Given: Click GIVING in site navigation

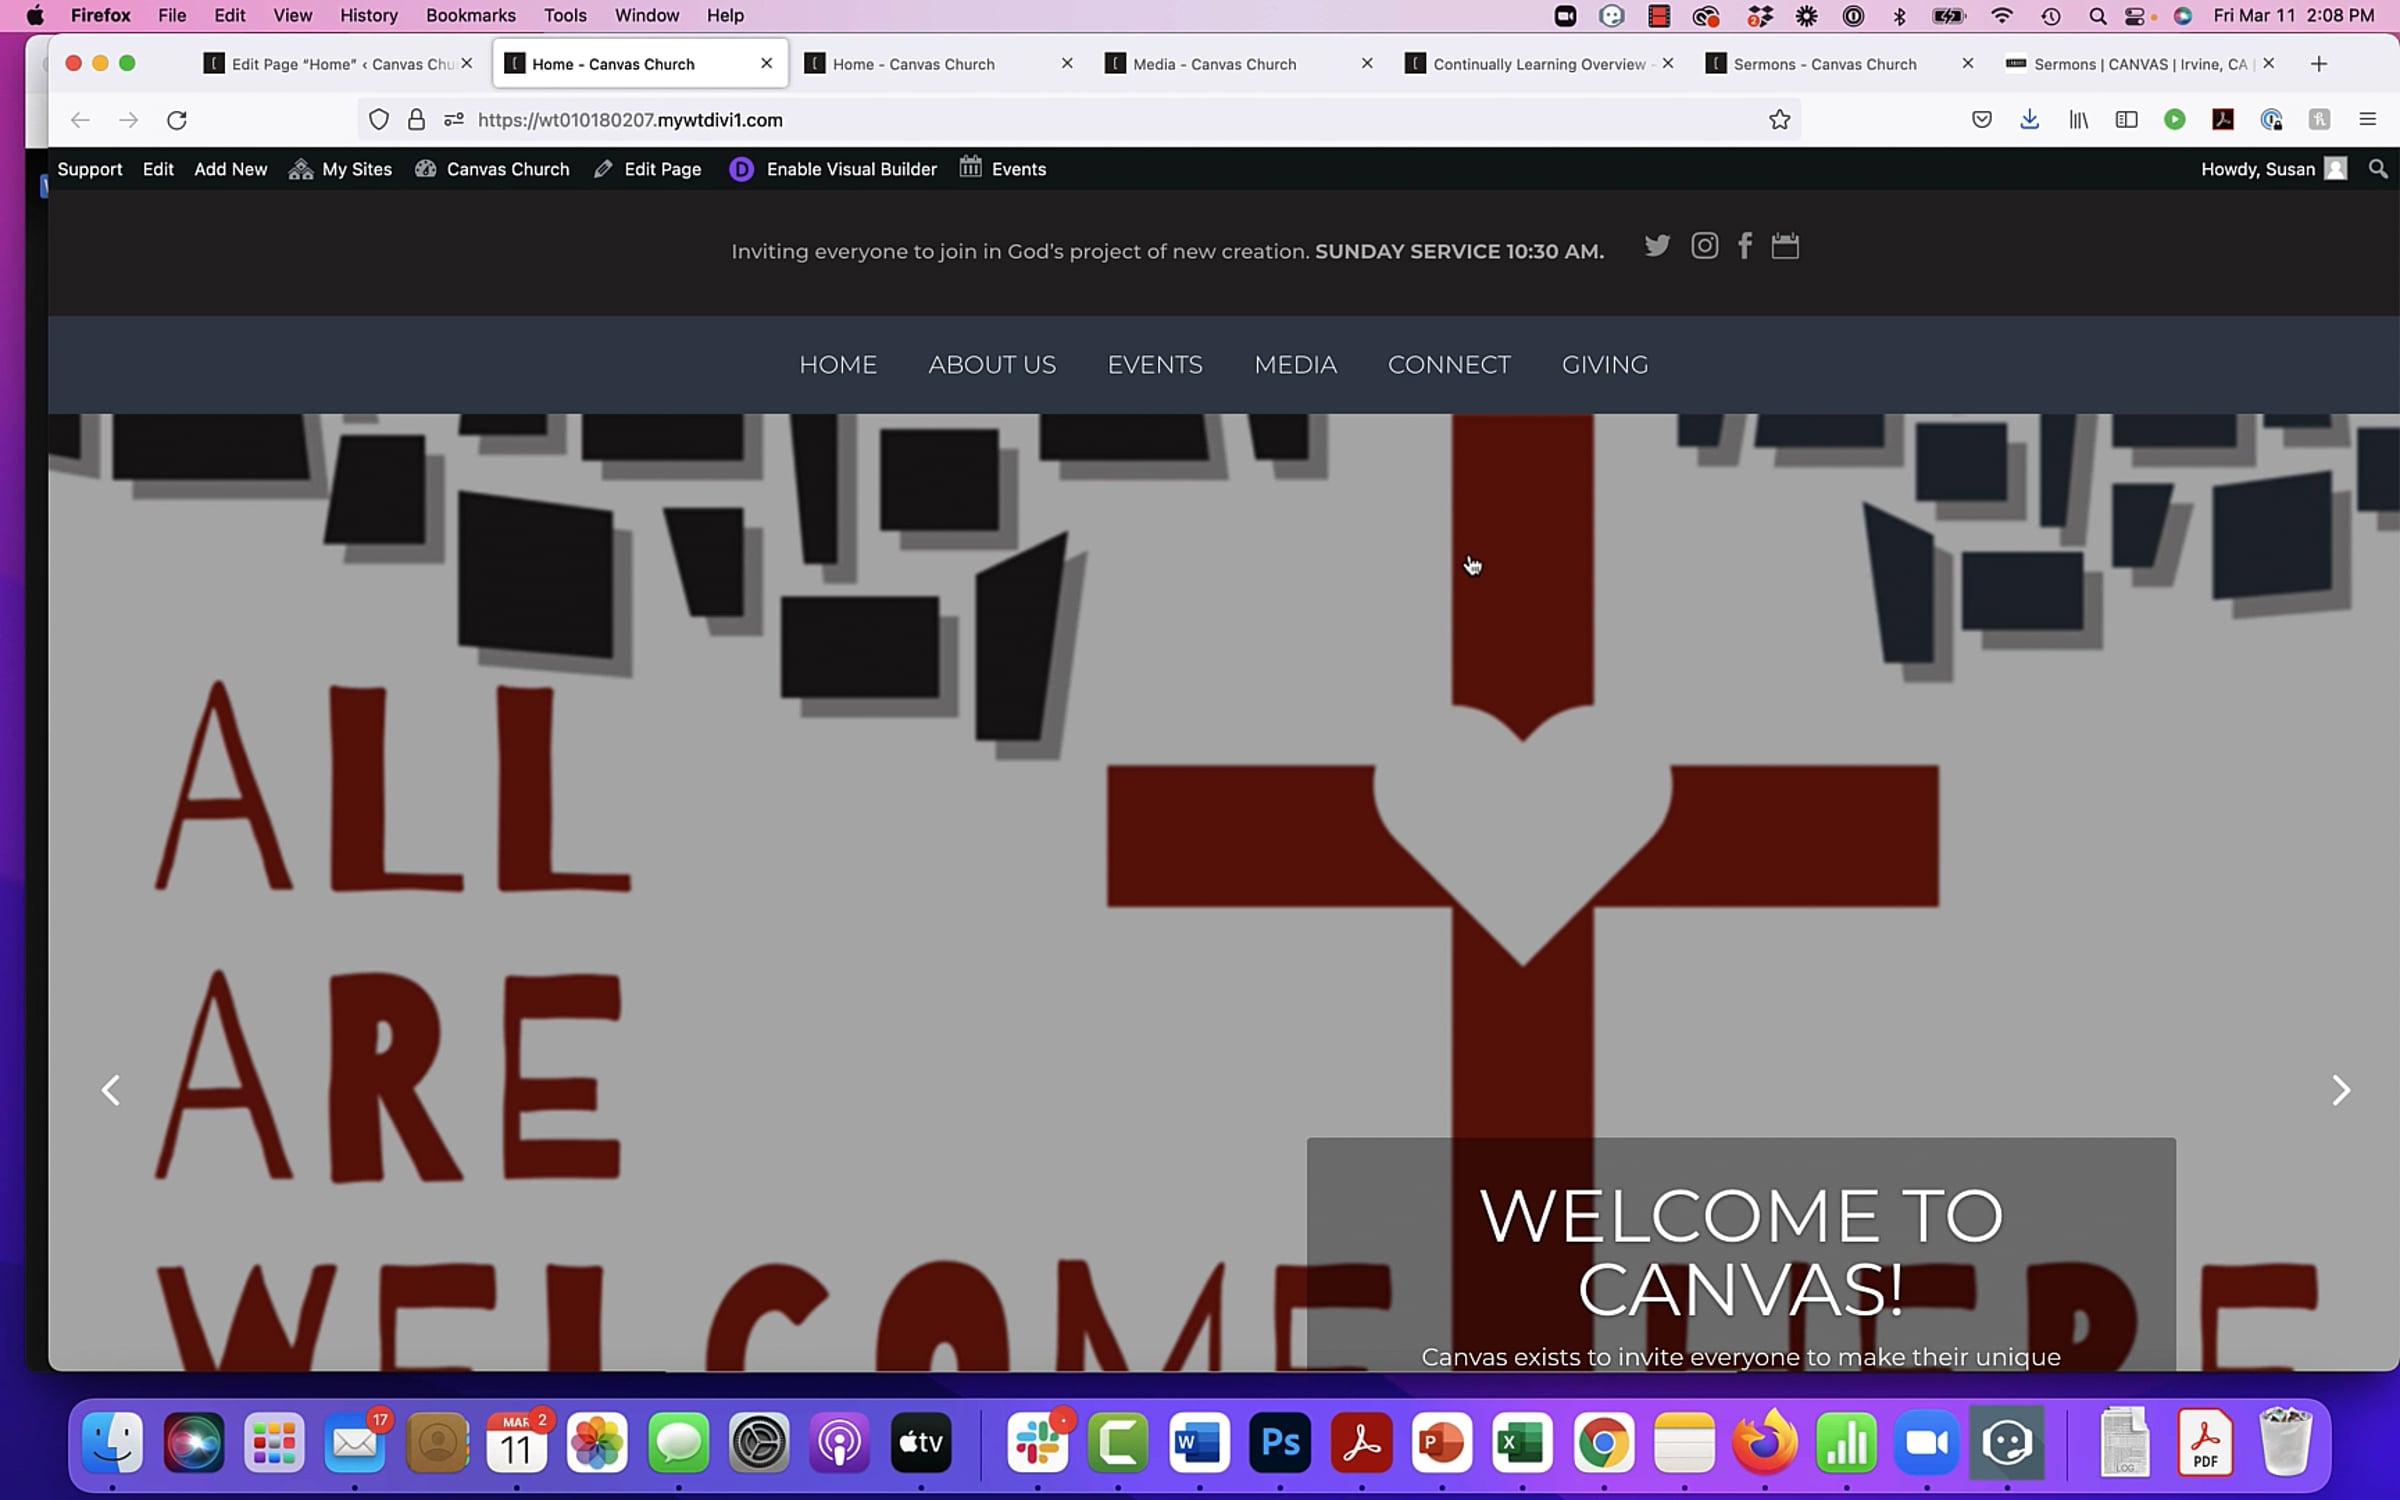Looking at the screenshot, I should click(x=1604, y=365).
